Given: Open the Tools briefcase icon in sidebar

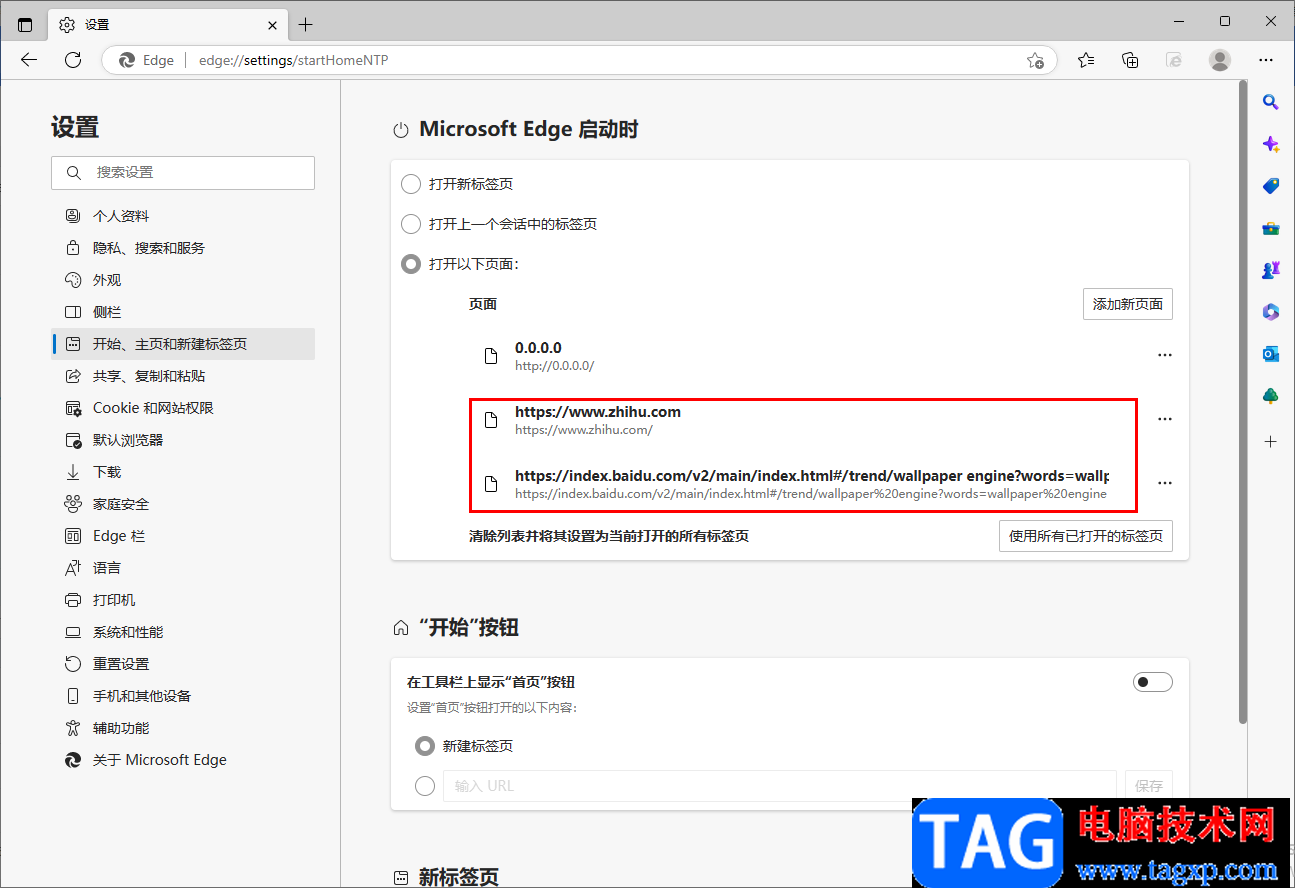Looking at the screenshot, I should point(1271,228).
